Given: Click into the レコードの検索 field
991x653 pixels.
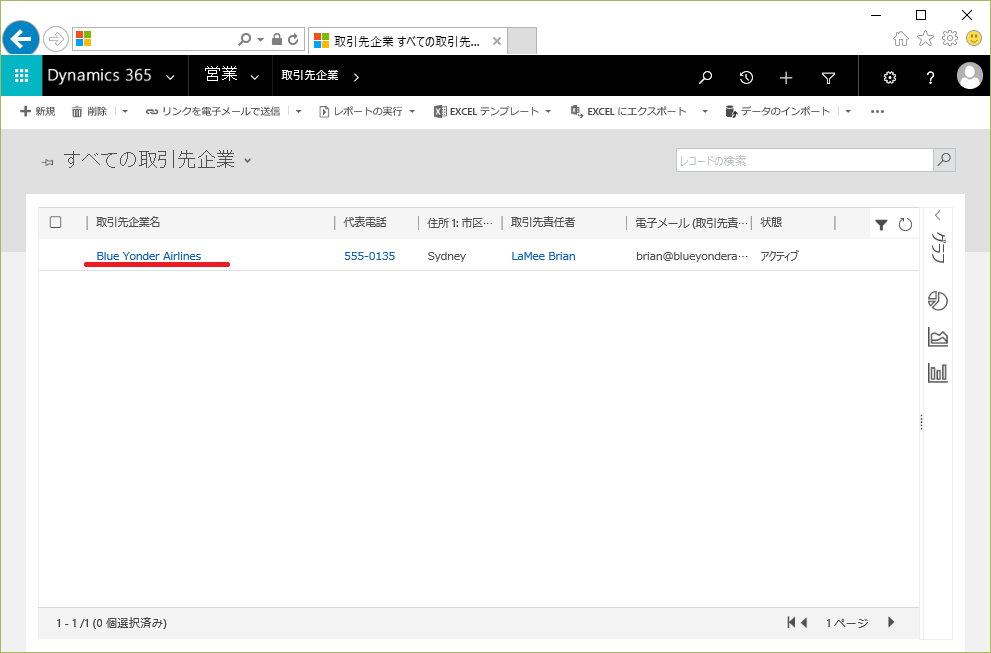Looking at the screenshot, I should click(805, 160).
